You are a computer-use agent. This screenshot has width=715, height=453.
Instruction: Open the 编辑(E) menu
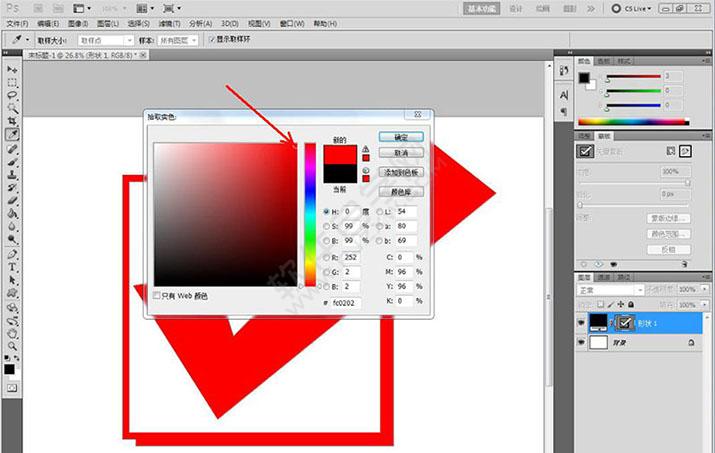[x=48, y=24]
